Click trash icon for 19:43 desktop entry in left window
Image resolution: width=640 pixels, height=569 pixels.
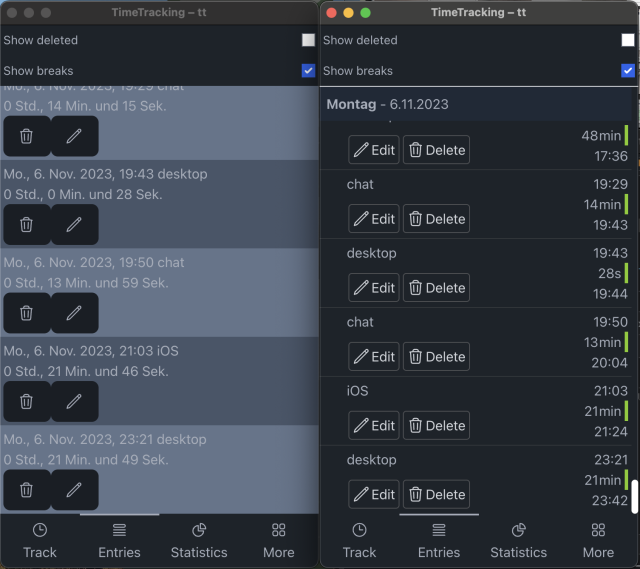[x=27, y=225]
